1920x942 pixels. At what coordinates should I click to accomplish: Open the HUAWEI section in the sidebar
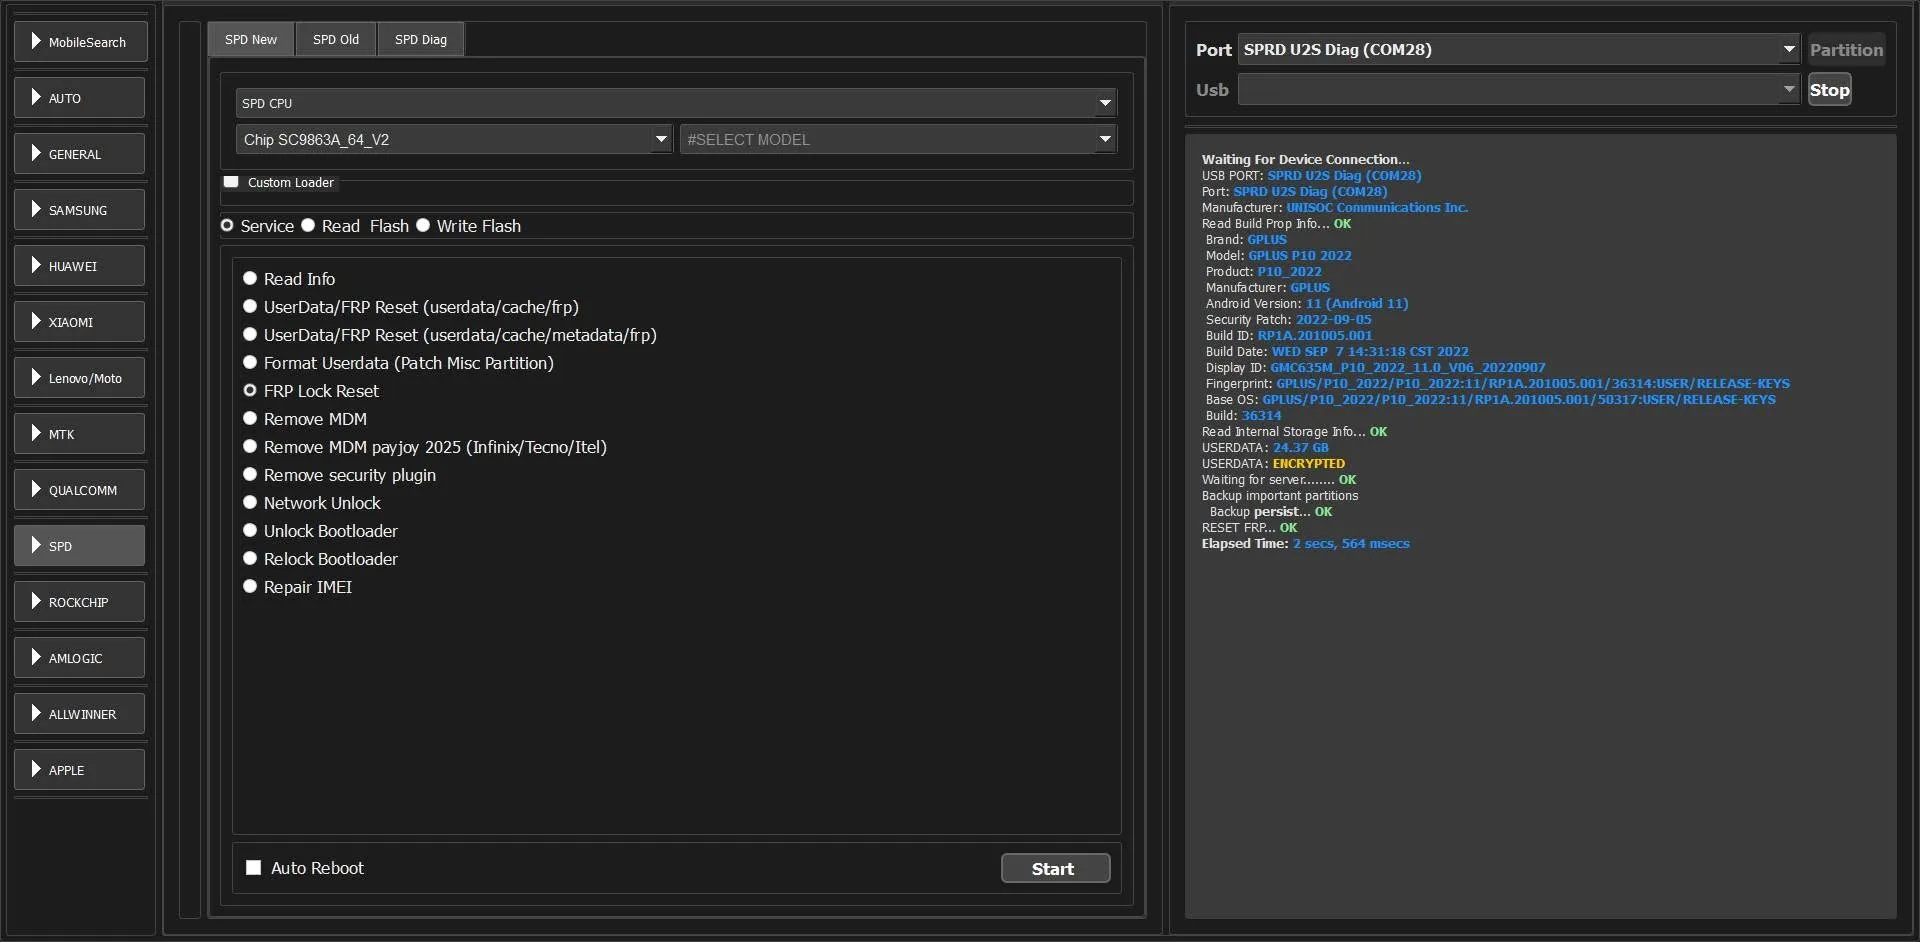pyautogui.click(x=81, y=266)
